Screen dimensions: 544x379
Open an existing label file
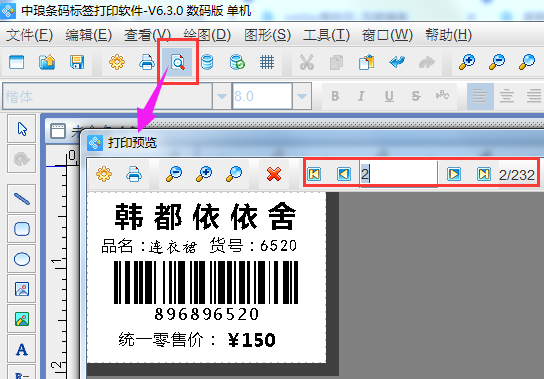point(47,62)
